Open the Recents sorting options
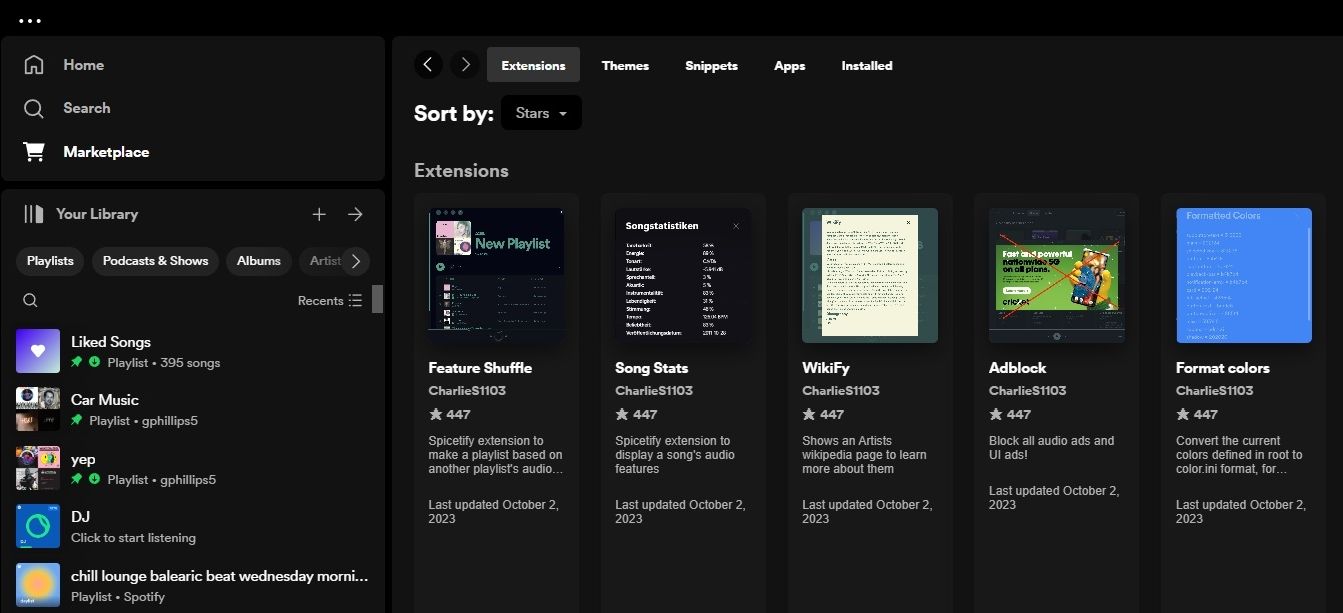This screenshot has width=1343, height=613. coord(330,300)
